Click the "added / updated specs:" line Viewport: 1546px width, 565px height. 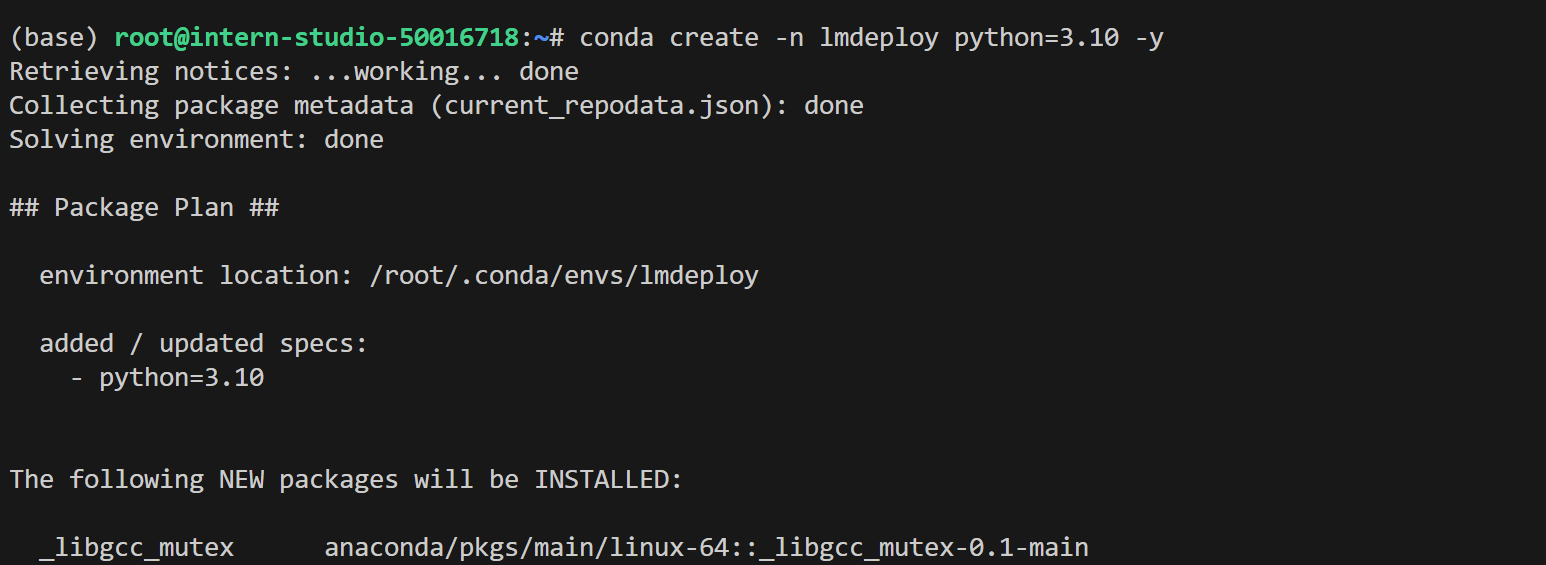pos(204,344)
